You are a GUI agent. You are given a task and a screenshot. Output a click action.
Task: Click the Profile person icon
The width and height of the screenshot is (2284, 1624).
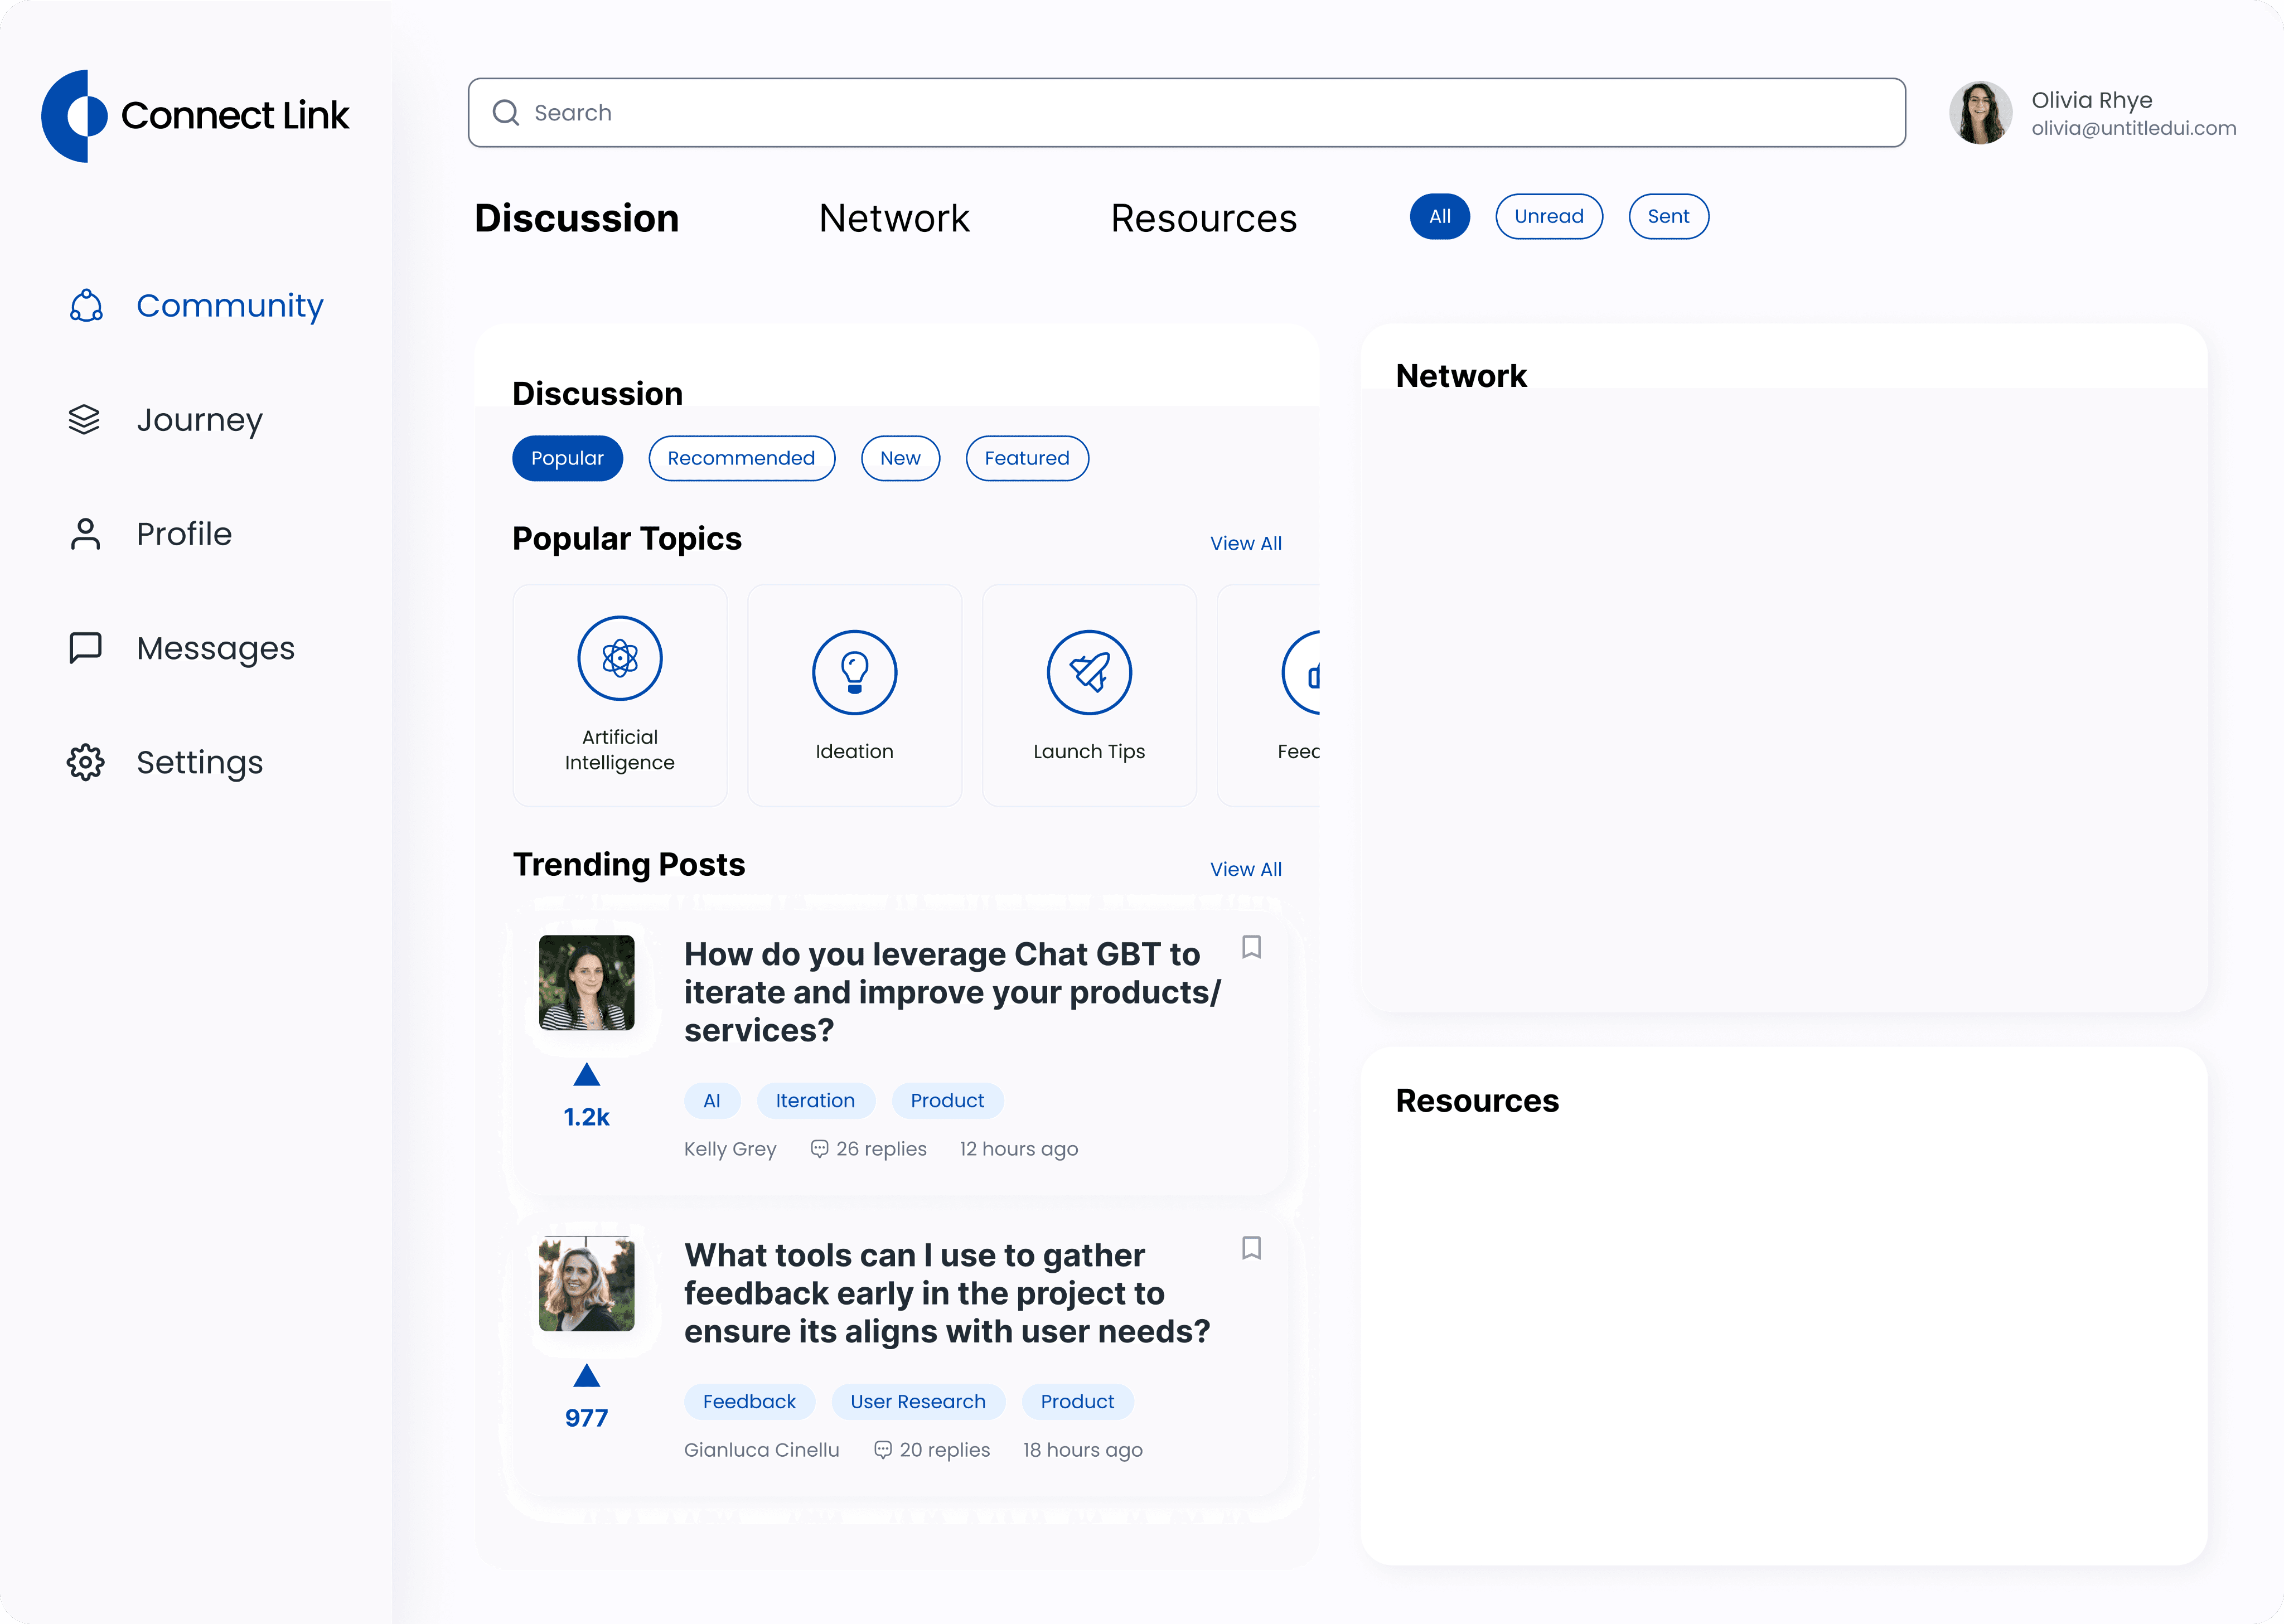[86, 534]
